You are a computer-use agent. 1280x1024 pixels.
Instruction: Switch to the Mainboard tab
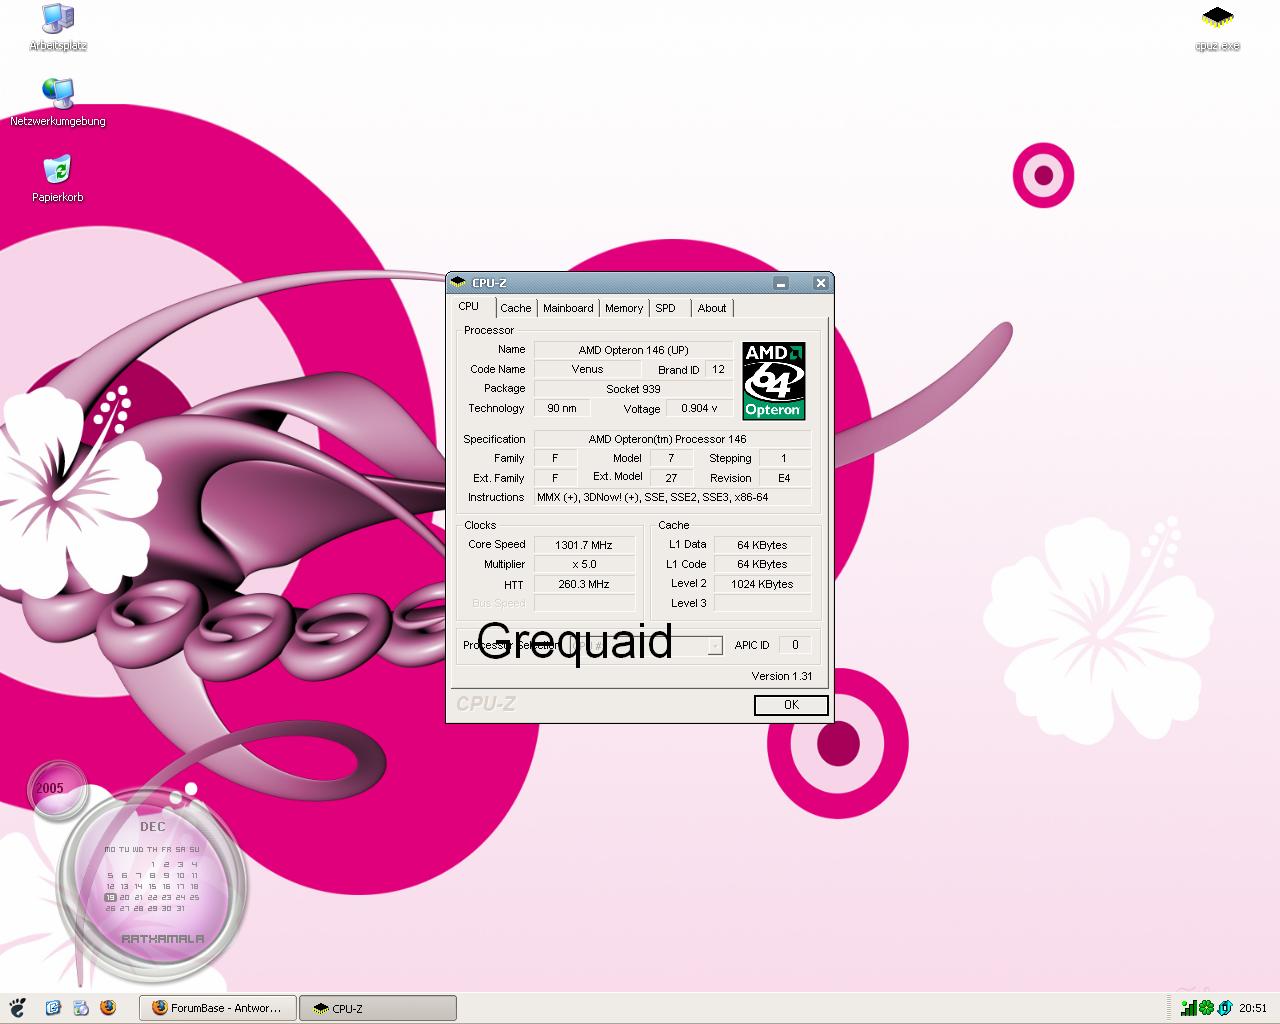568,308
